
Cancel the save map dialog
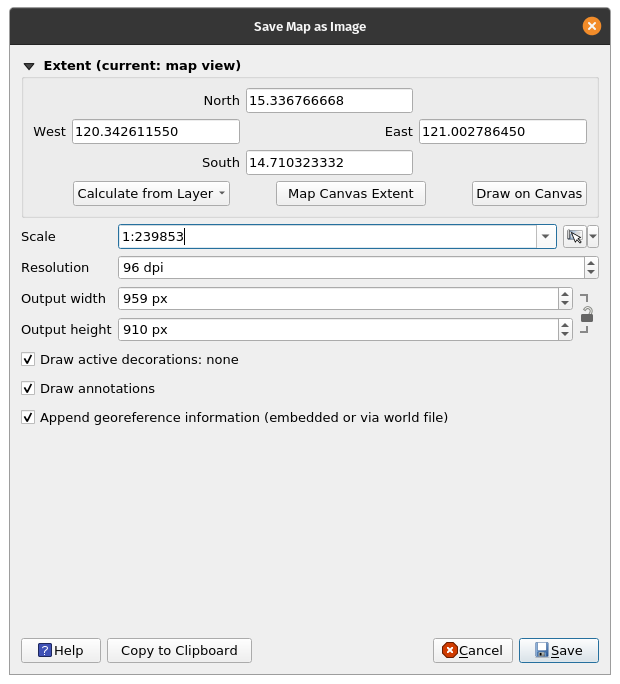click(x=473, y=650)
